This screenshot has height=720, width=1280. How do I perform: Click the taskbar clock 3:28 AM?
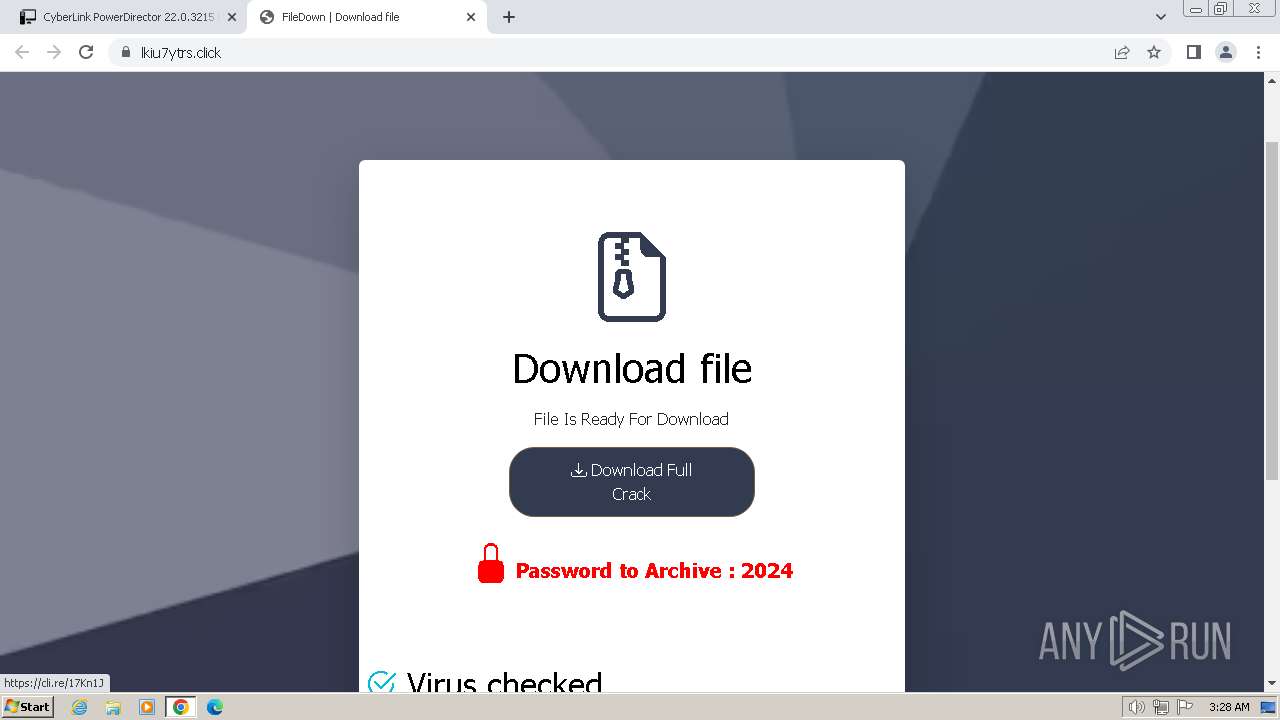(x=1229, y=707)
